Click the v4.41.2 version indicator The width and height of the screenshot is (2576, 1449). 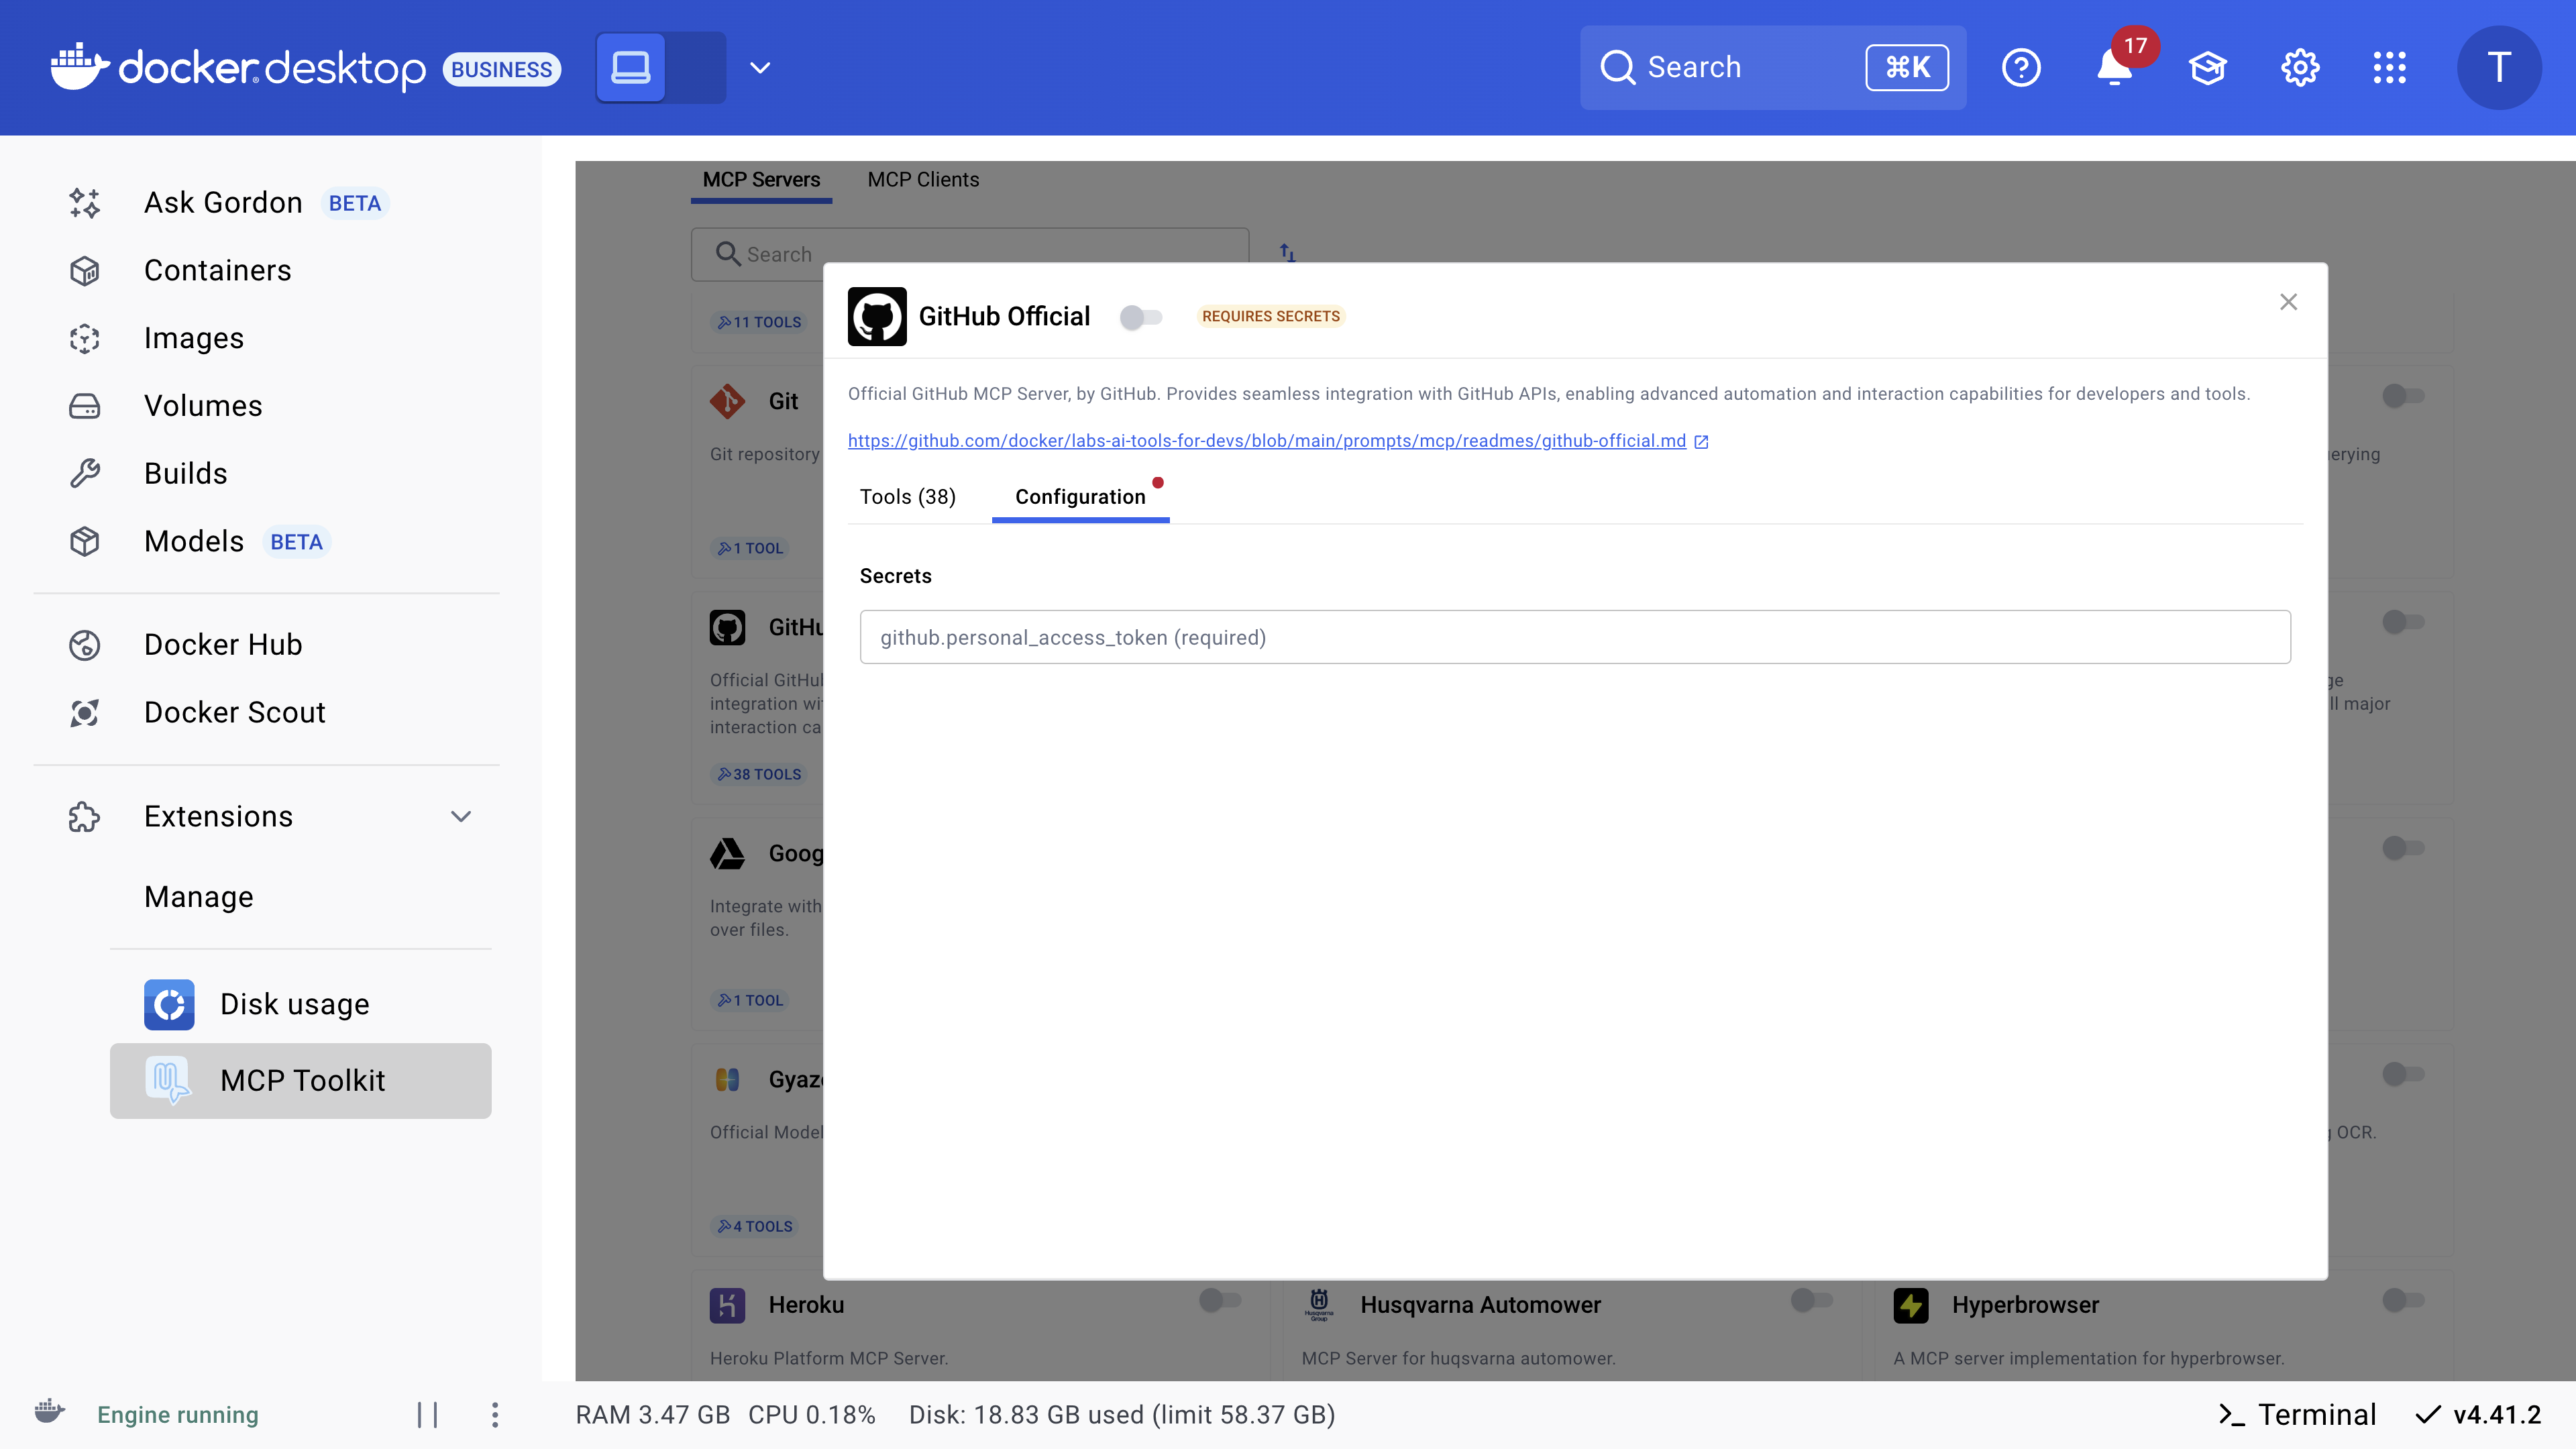tap(2478, 1414)
